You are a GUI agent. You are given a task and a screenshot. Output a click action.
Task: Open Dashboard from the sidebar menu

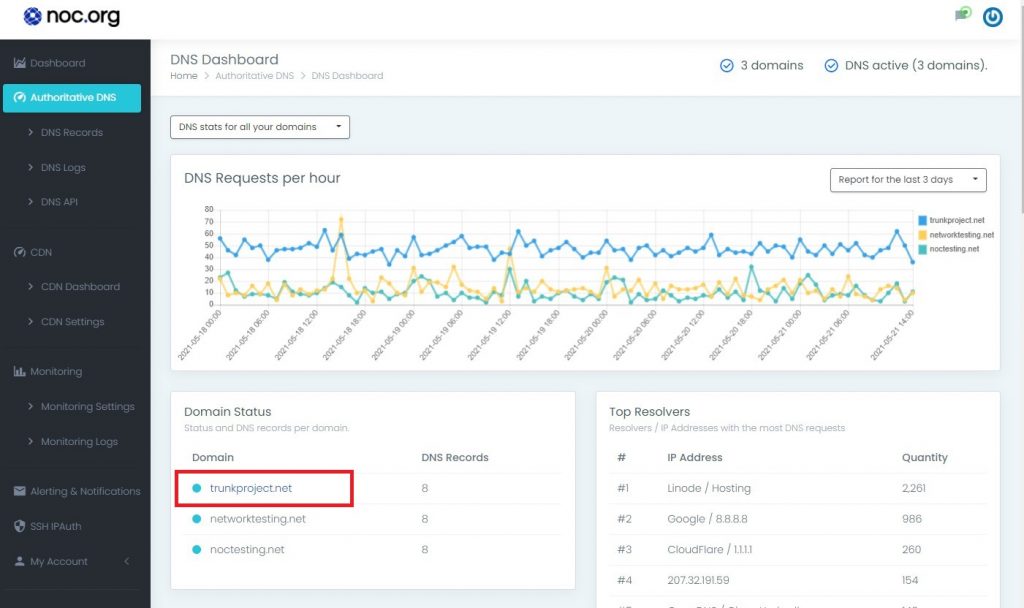click(57, 63)
